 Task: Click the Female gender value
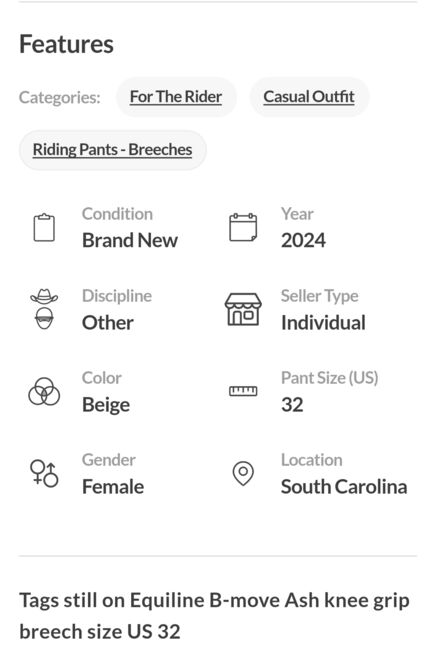point(113,487)
